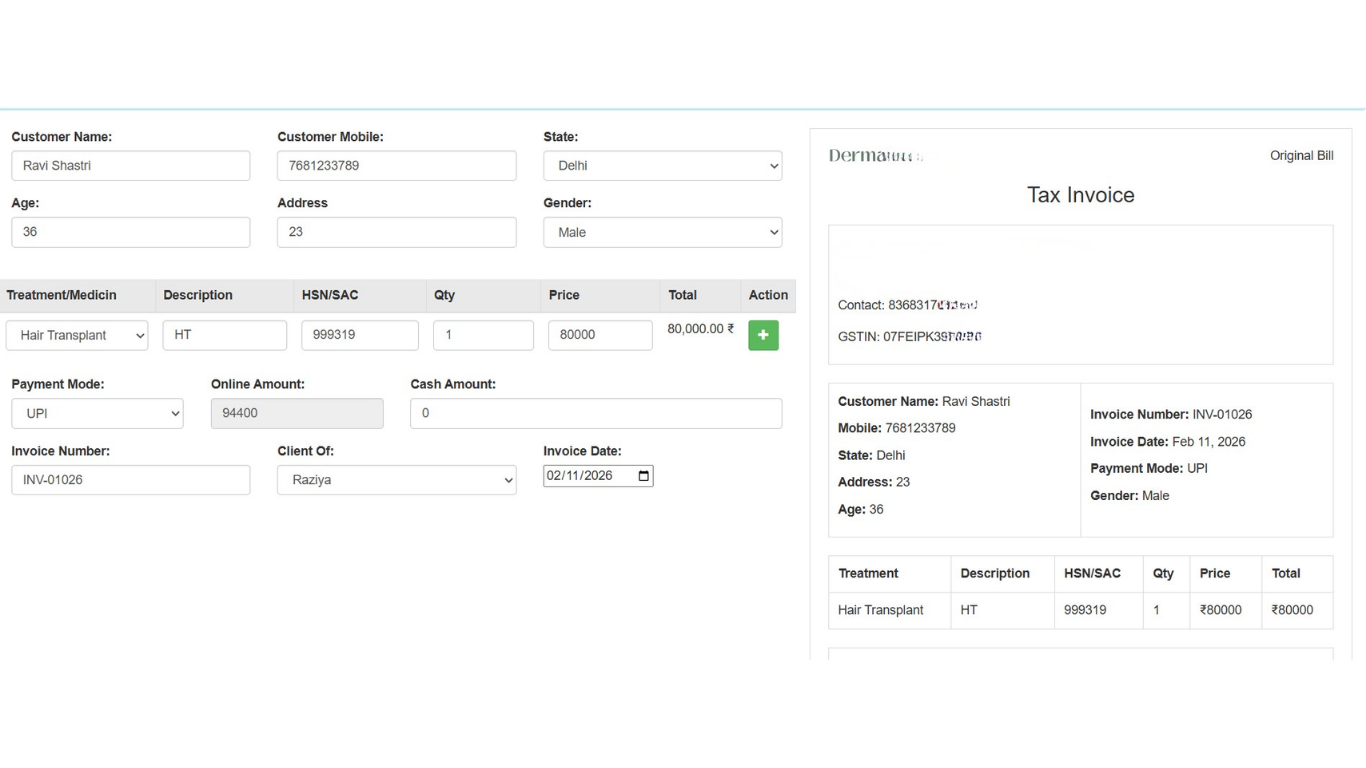
Task: Click the green plus add-row button
Action: pyautogui.click(x=763, y=335)
